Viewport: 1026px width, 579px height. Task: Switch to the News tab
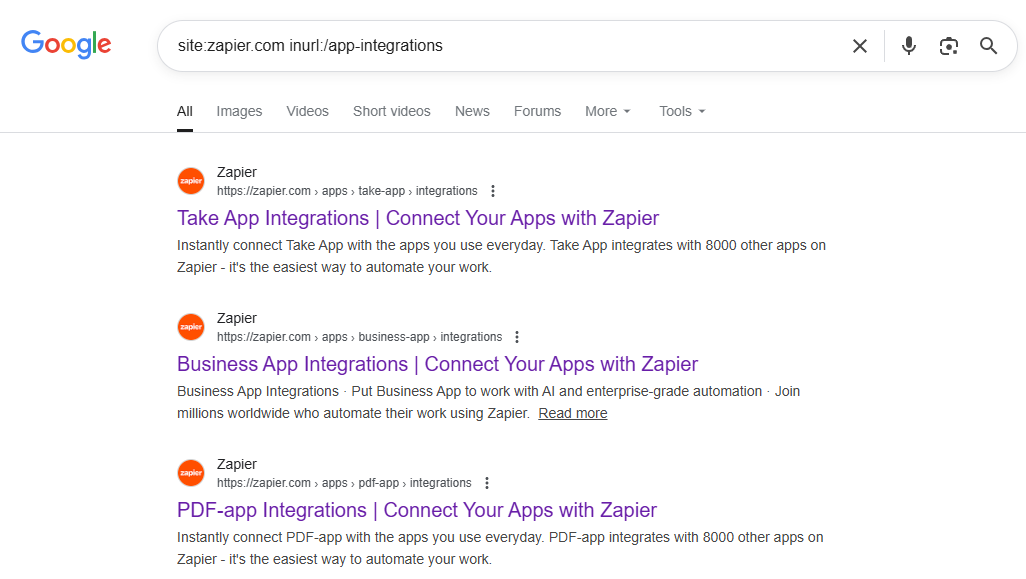472,111
